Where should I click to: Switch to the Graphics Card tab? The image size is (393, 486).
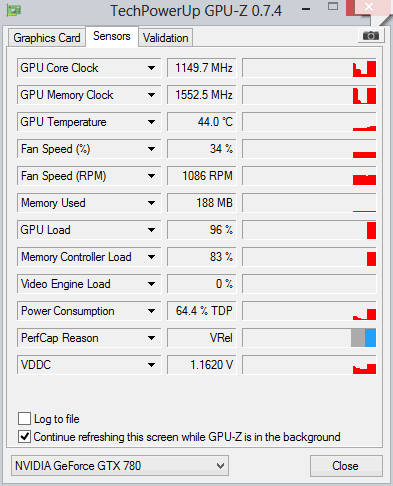click(x=47, y=38)
